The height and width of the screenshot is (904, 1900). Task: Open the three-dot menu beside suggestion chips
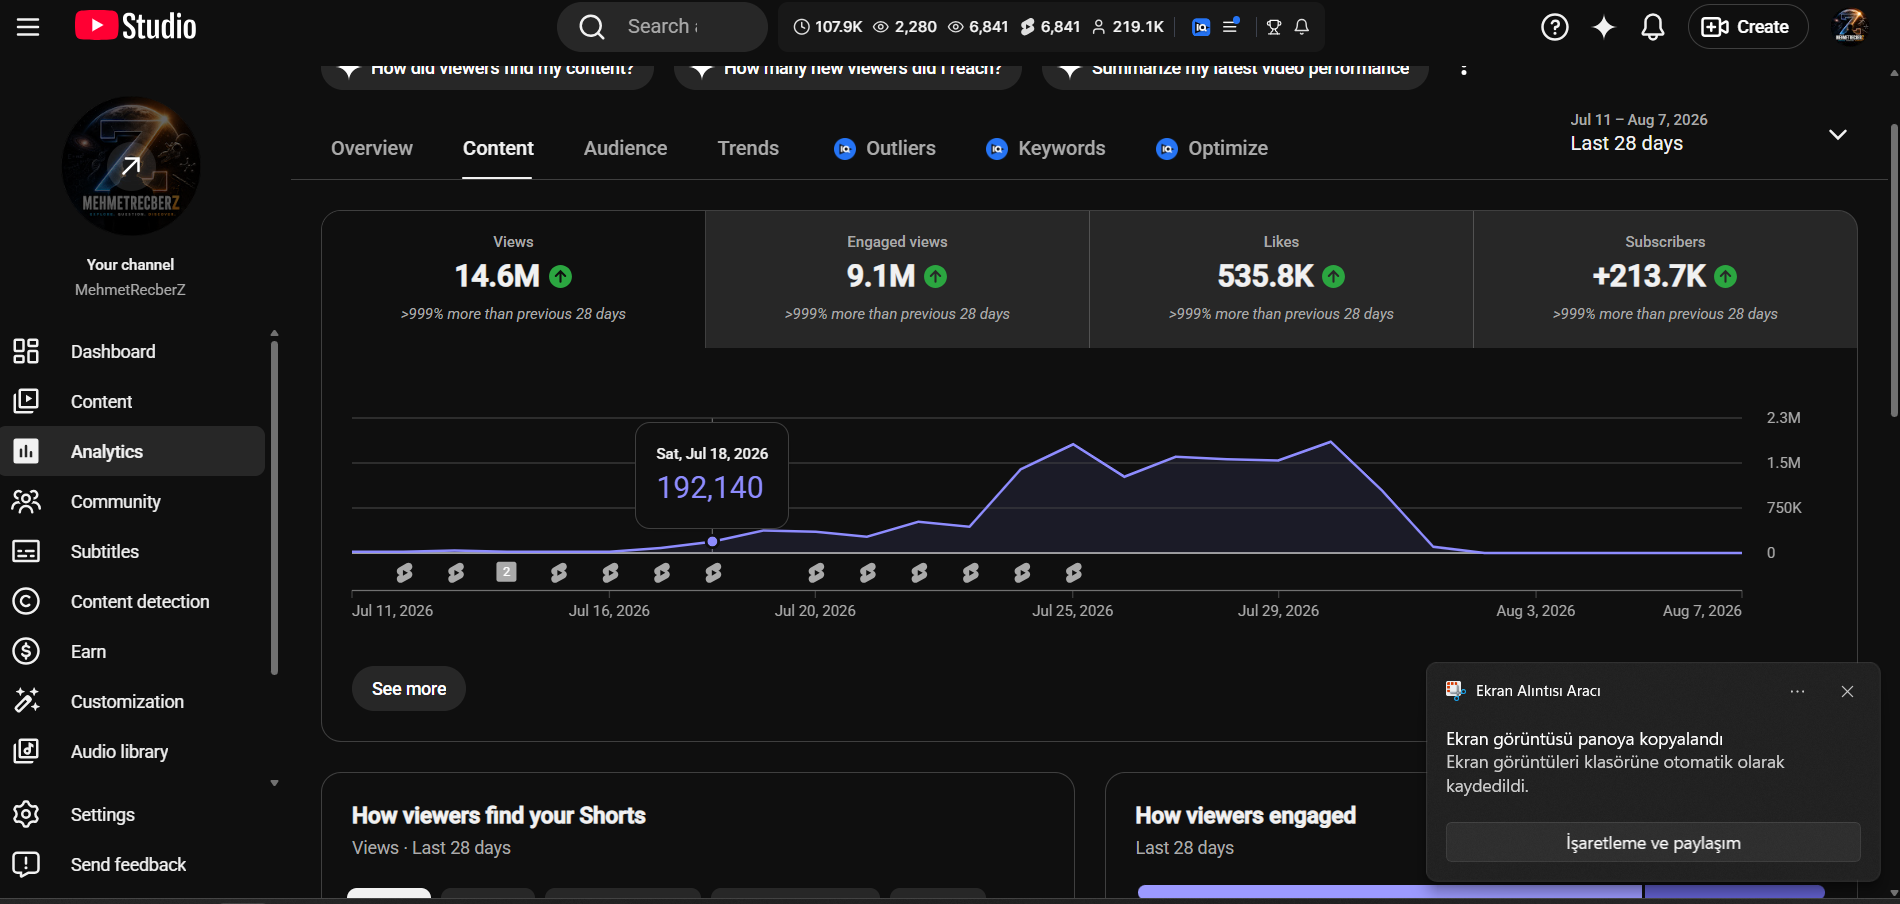[x=1464, y=68]
